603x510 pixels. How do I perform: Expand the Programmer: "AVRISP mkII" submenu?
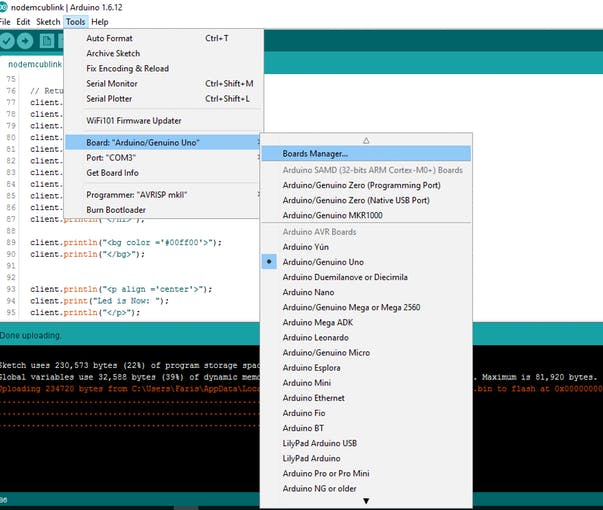(x=163, y=195)
